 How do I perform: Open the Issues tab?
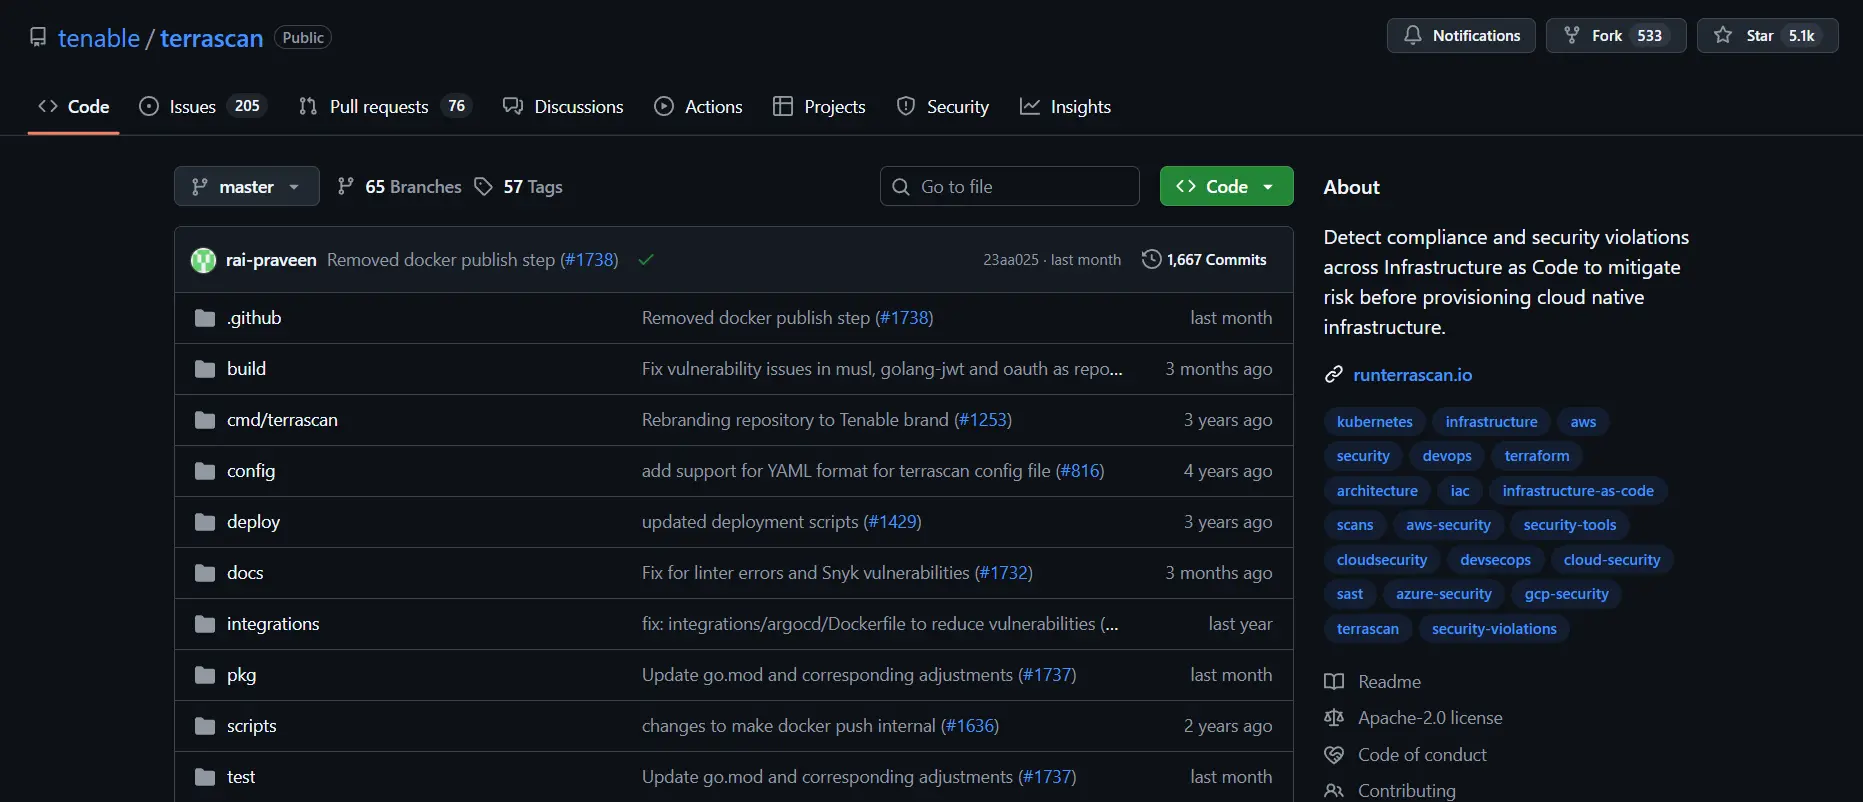[203, 107]
